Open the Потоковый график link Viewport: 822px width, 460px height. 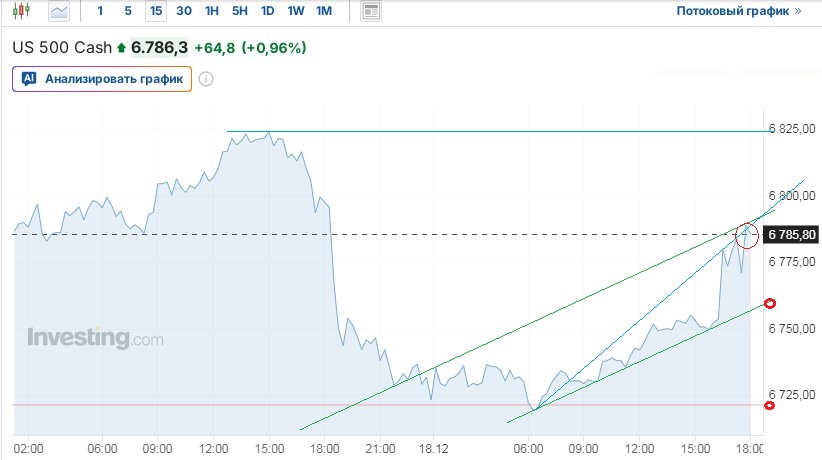tap(738, 11)
